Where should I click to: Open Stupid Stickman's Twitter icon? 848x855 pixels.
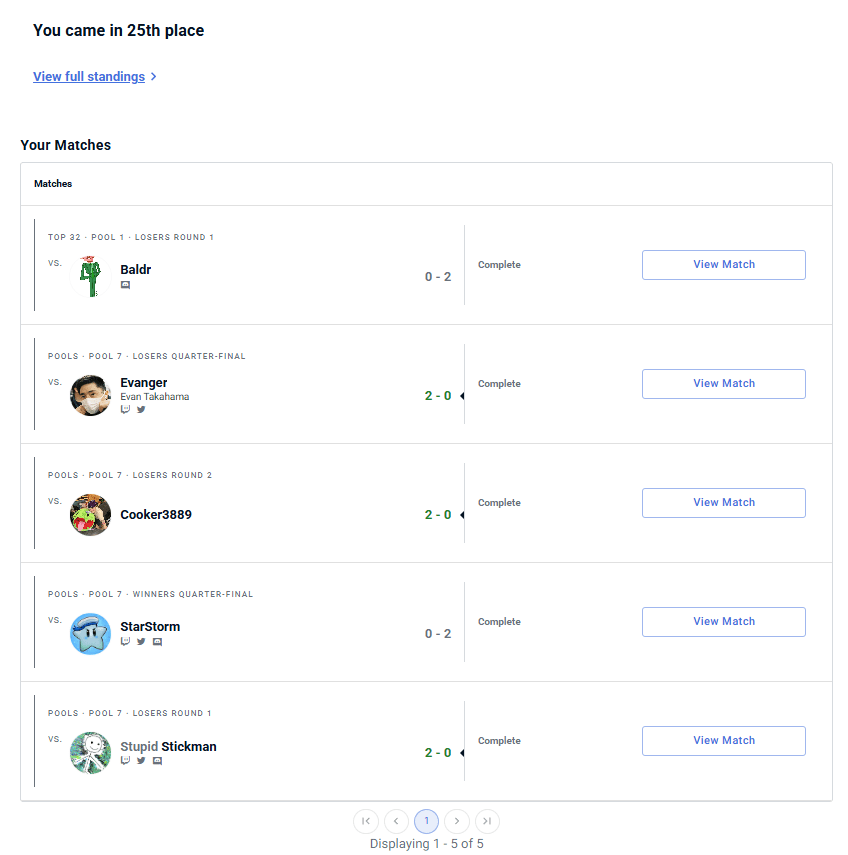point(141,761)
